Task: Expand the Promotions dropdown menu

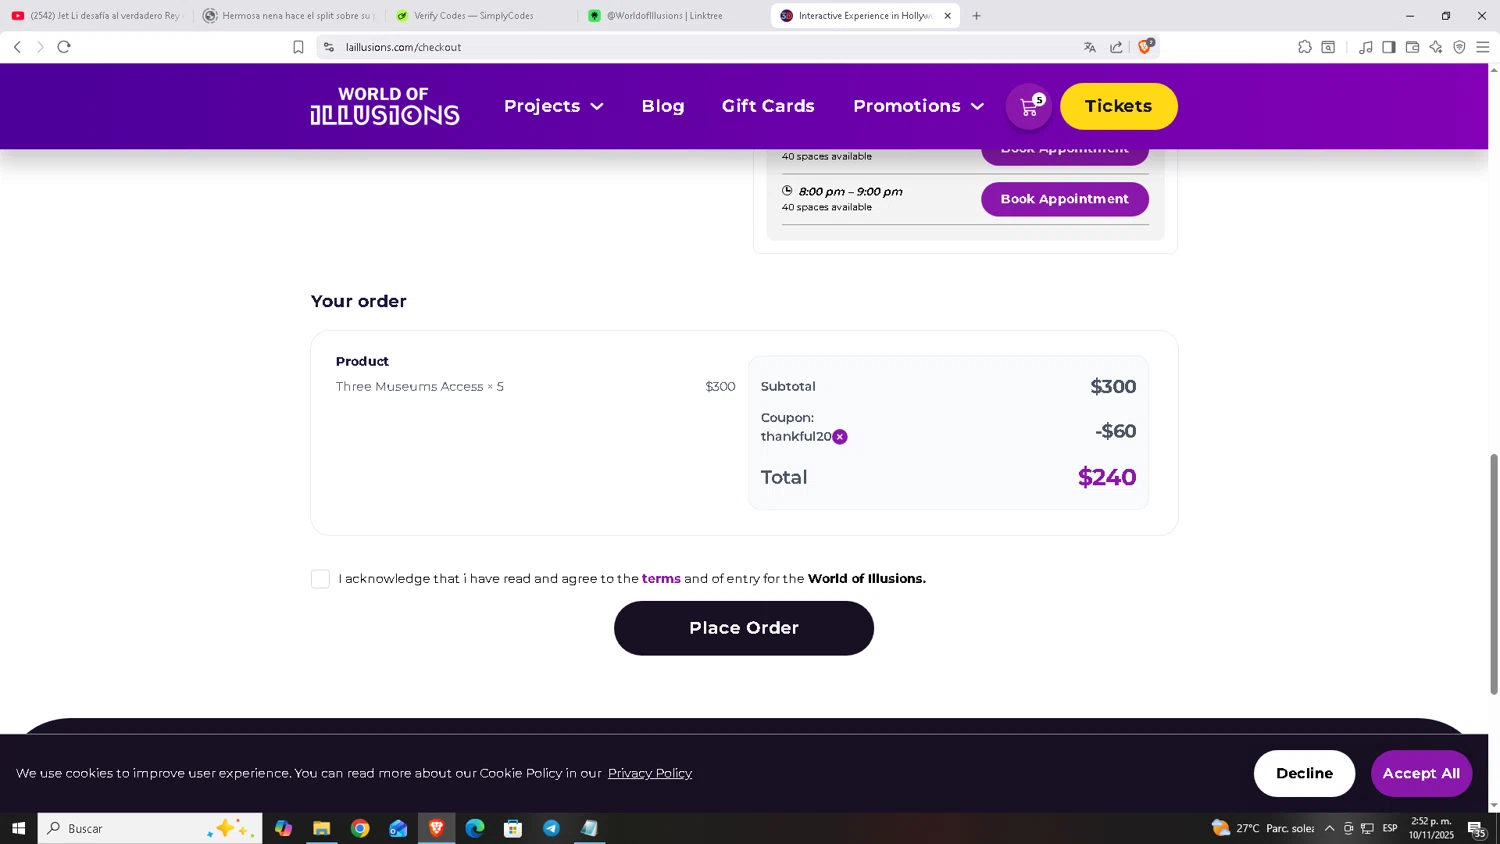Action: click(x=918, y=106)
